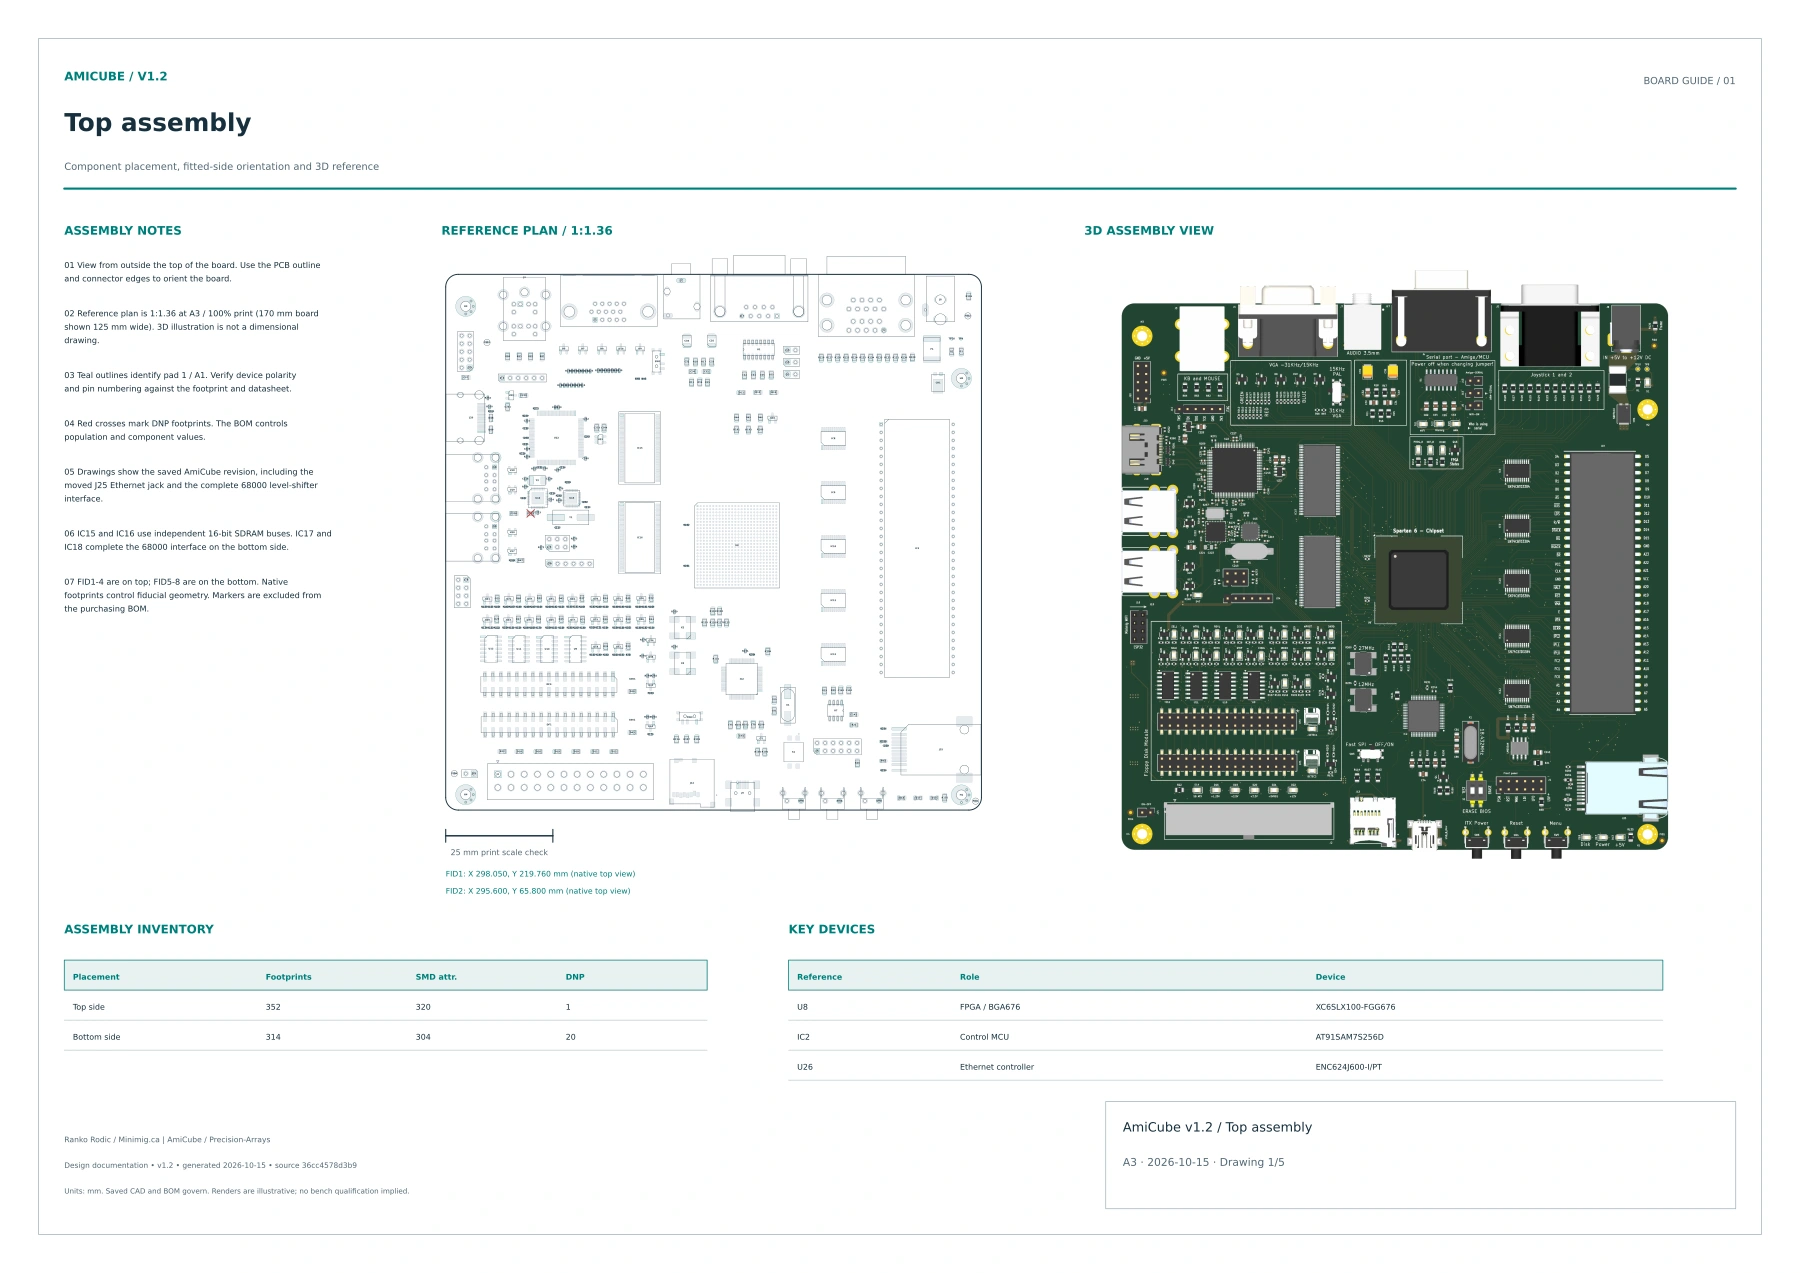The height and width of the screenshot is (1273, 1800).
Task: Select the "AMICUBE / V1.2" header label
Action: (x=116, y=76)
